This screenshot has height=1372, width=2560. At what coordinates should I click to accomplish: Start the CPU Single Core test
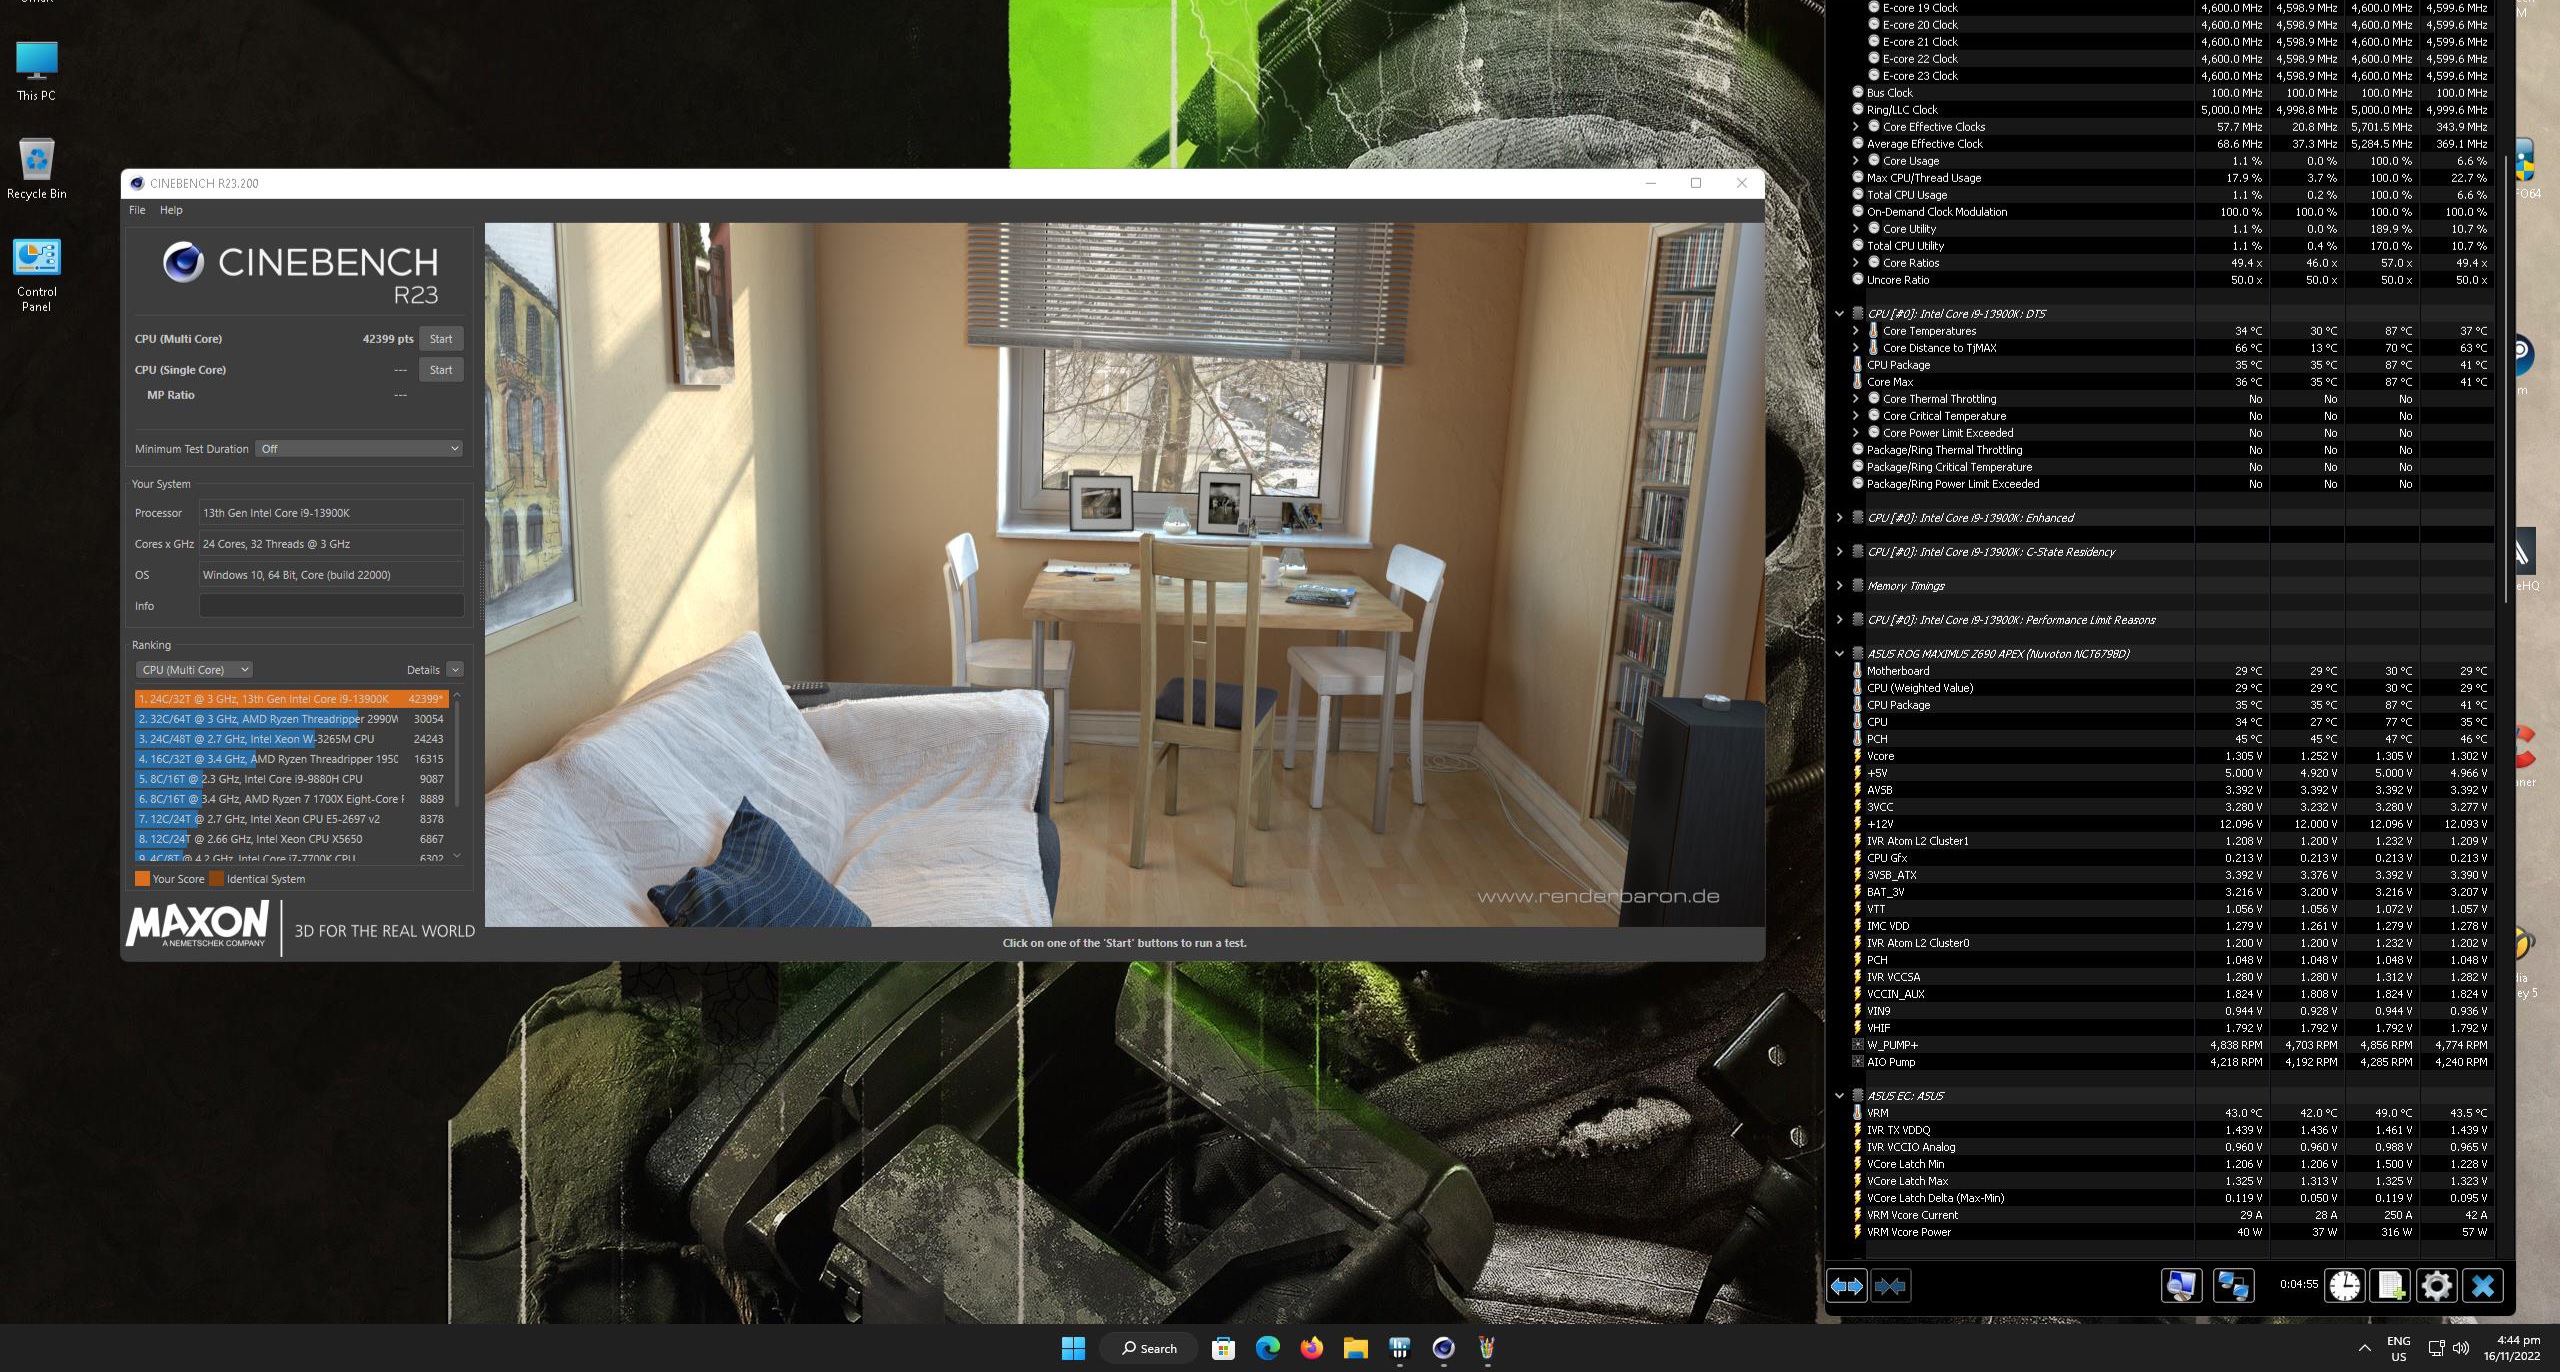point(441,370)
